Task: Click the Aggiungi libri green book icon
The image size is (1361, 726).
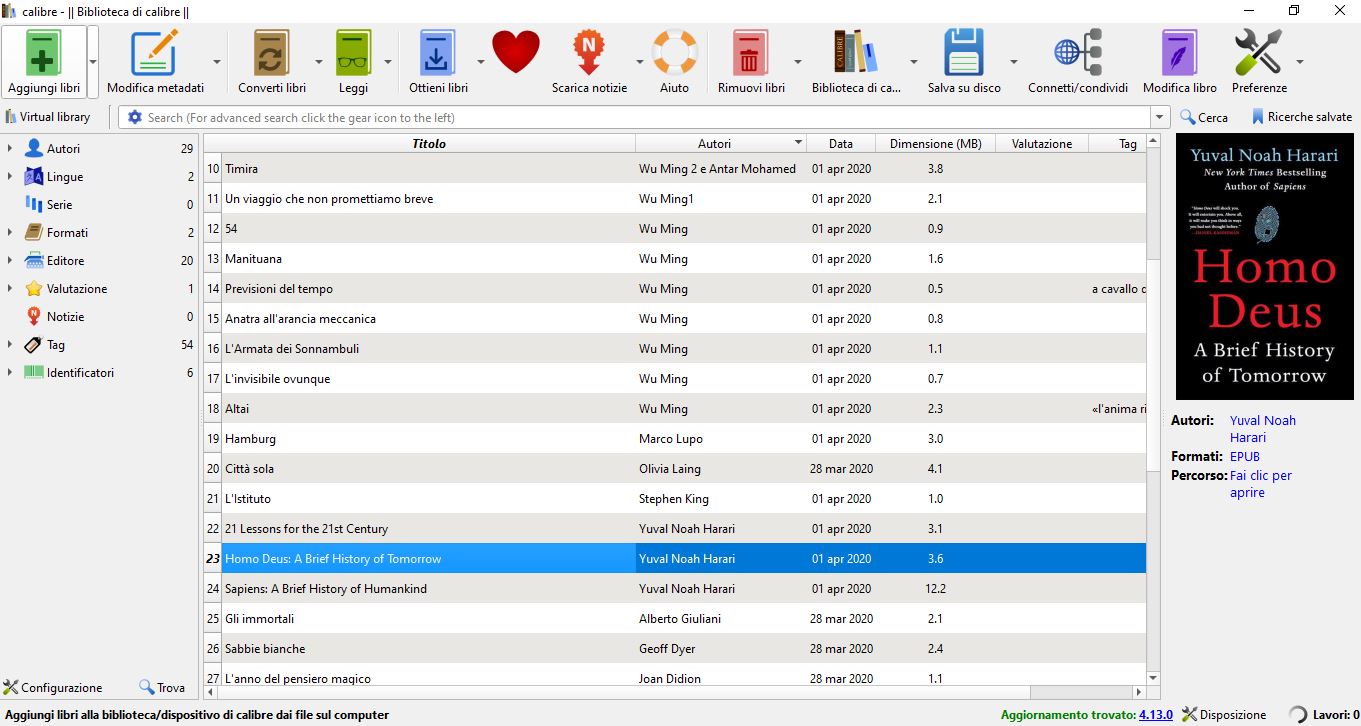Action: 43,52
